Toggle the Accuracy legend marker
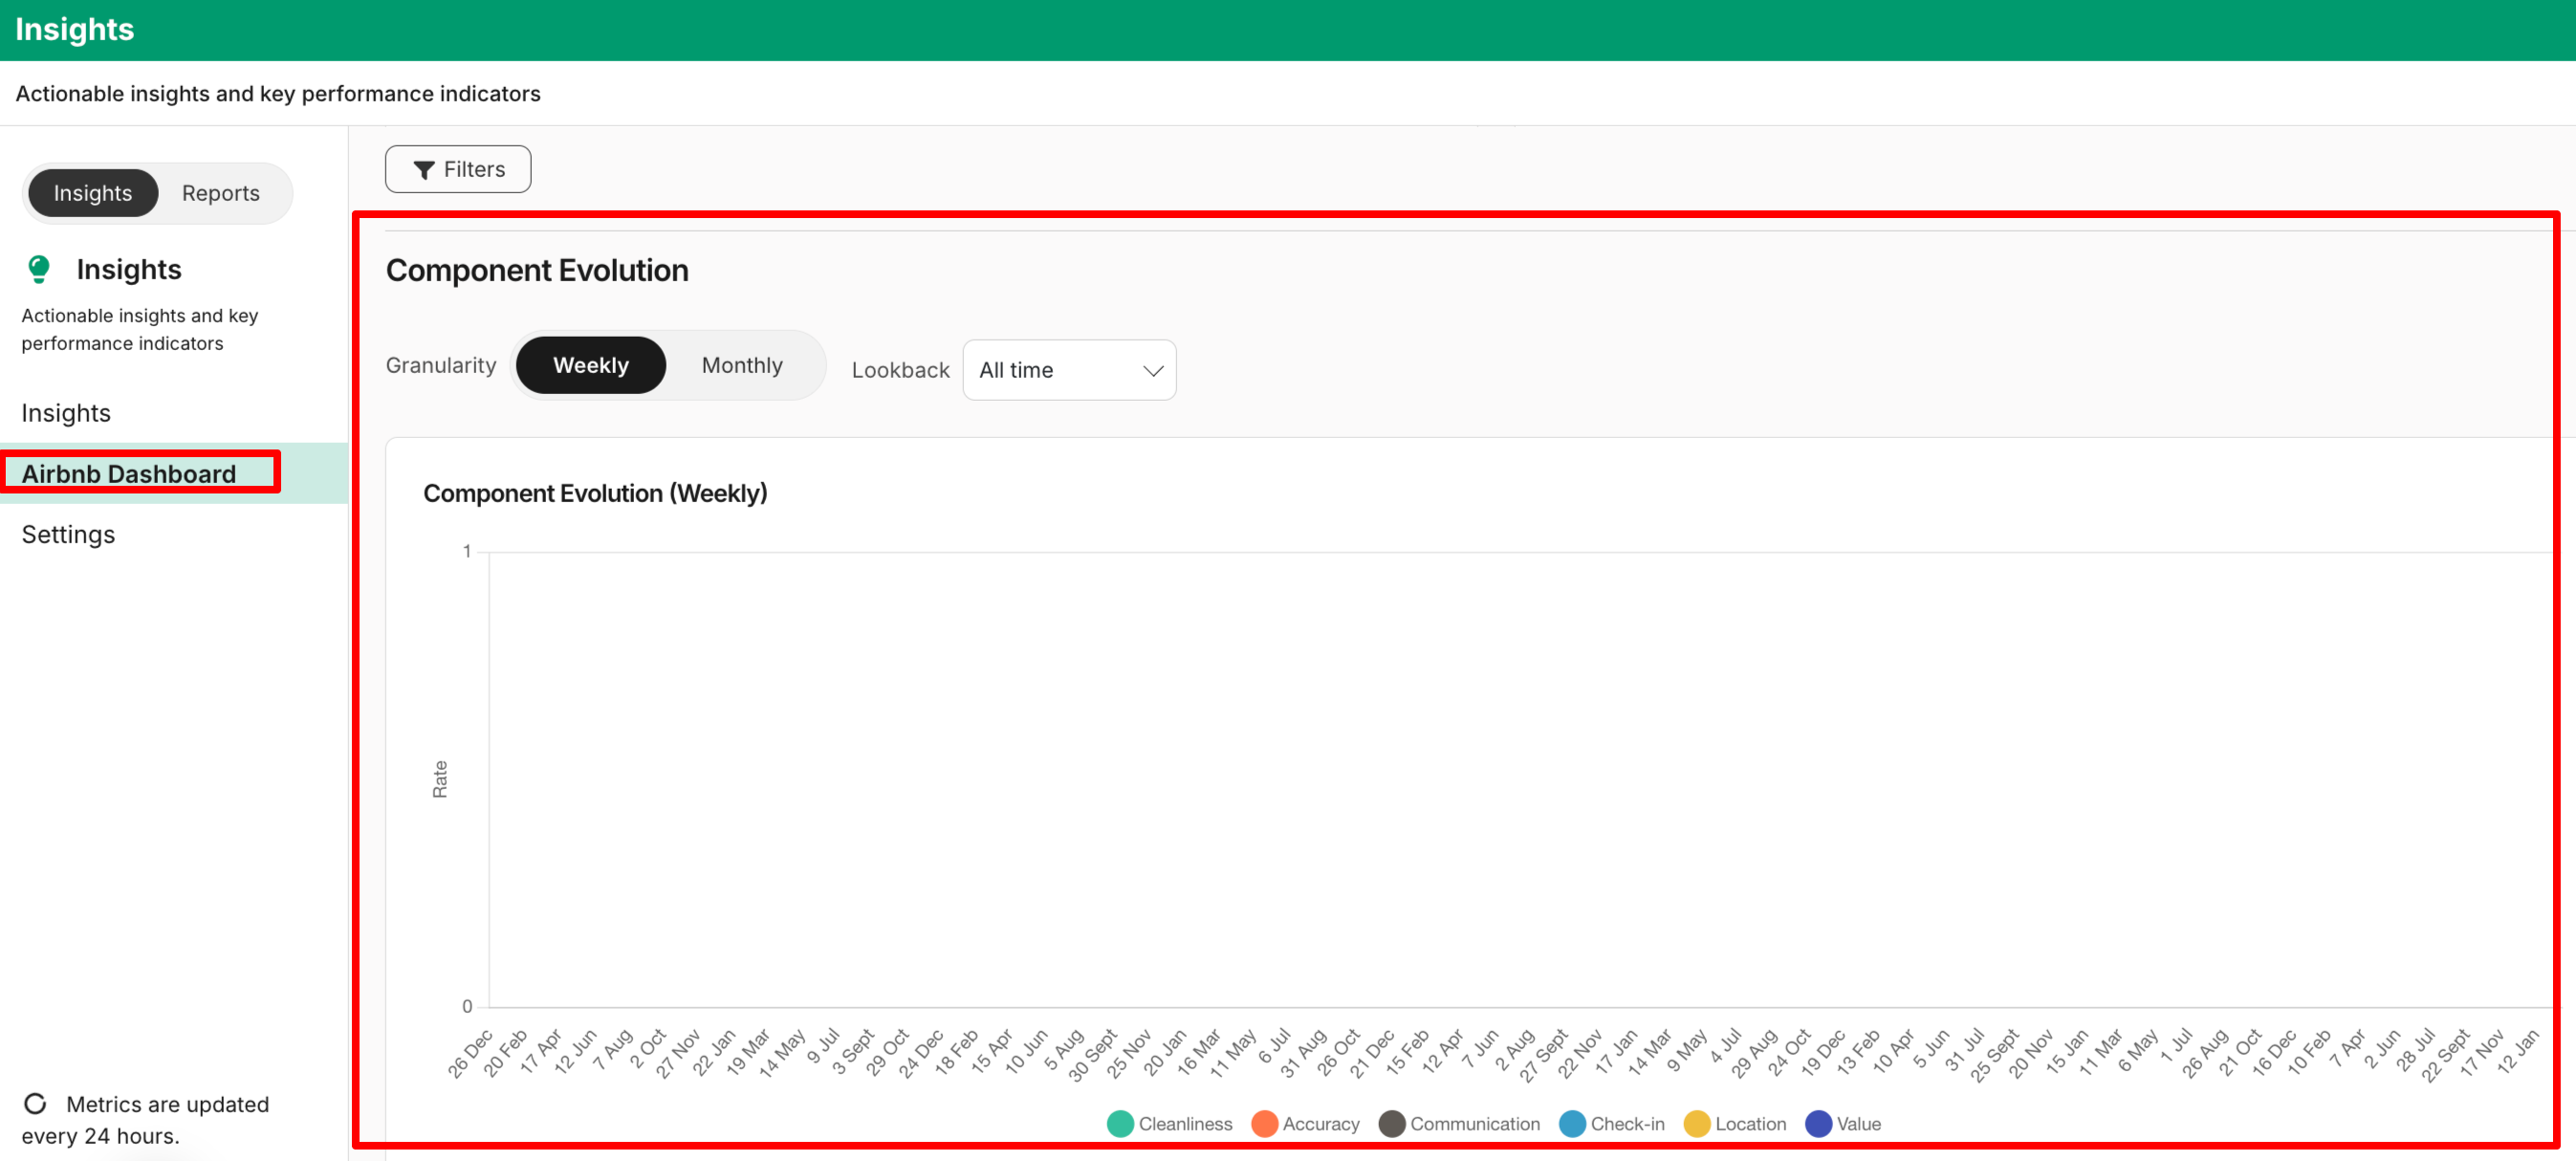The image size is (2576, 1161). coord(1264,1123)
